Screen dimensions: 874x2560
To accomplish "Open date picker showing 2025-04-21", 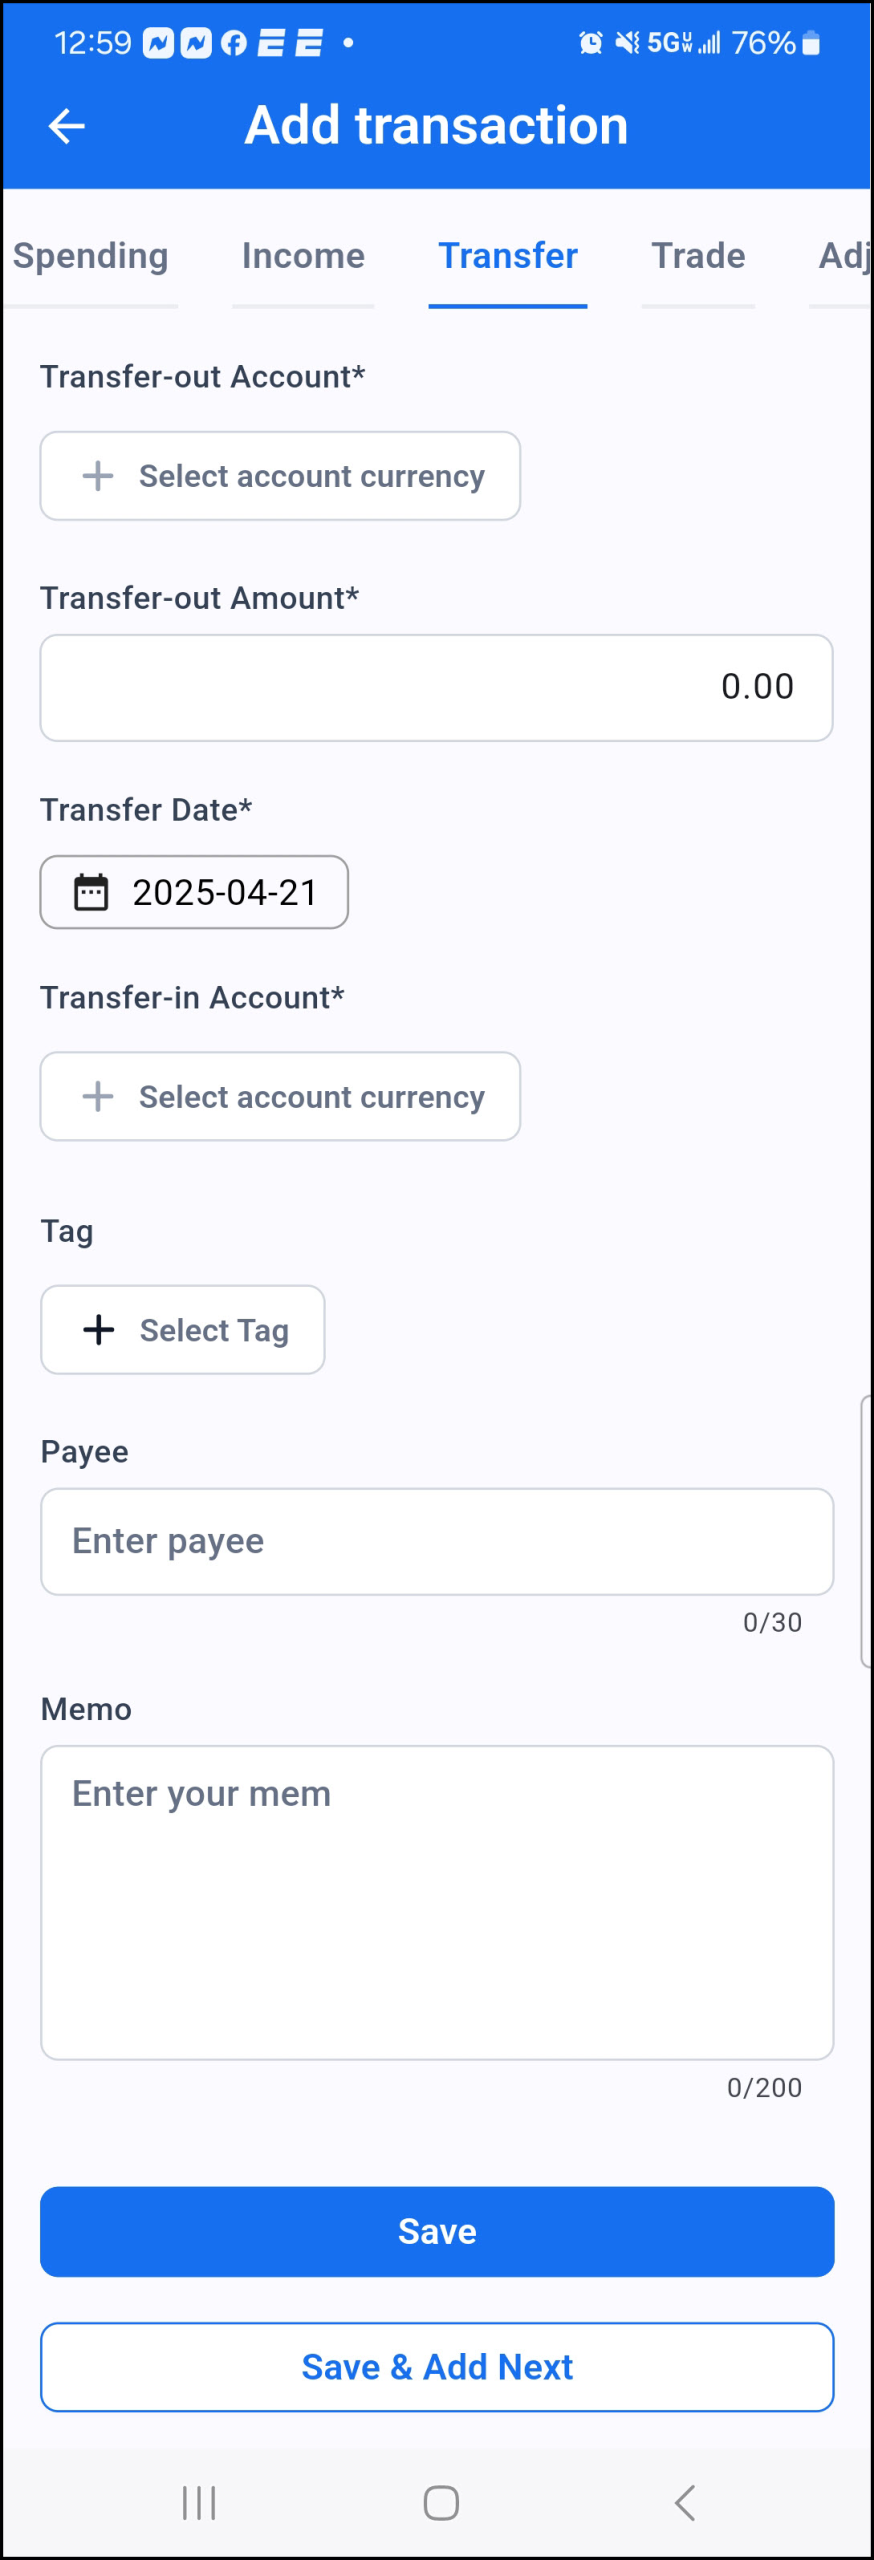I will point(194,892).
